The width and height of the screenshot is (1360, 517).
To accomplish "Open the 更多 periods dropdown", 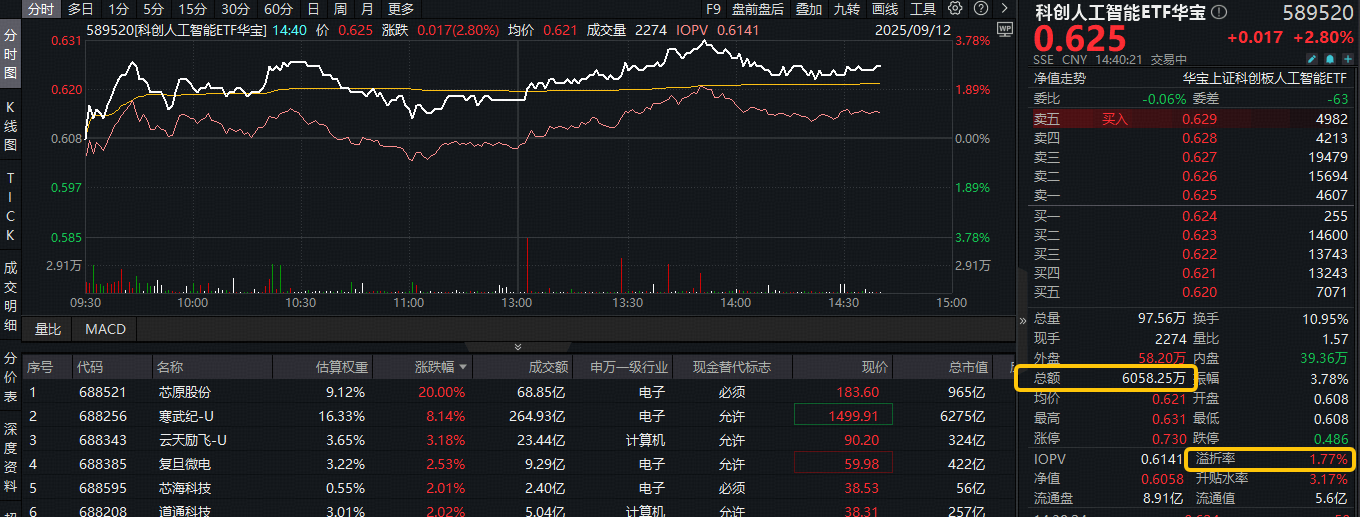I will pyautogui.click(x=401, y=9).
